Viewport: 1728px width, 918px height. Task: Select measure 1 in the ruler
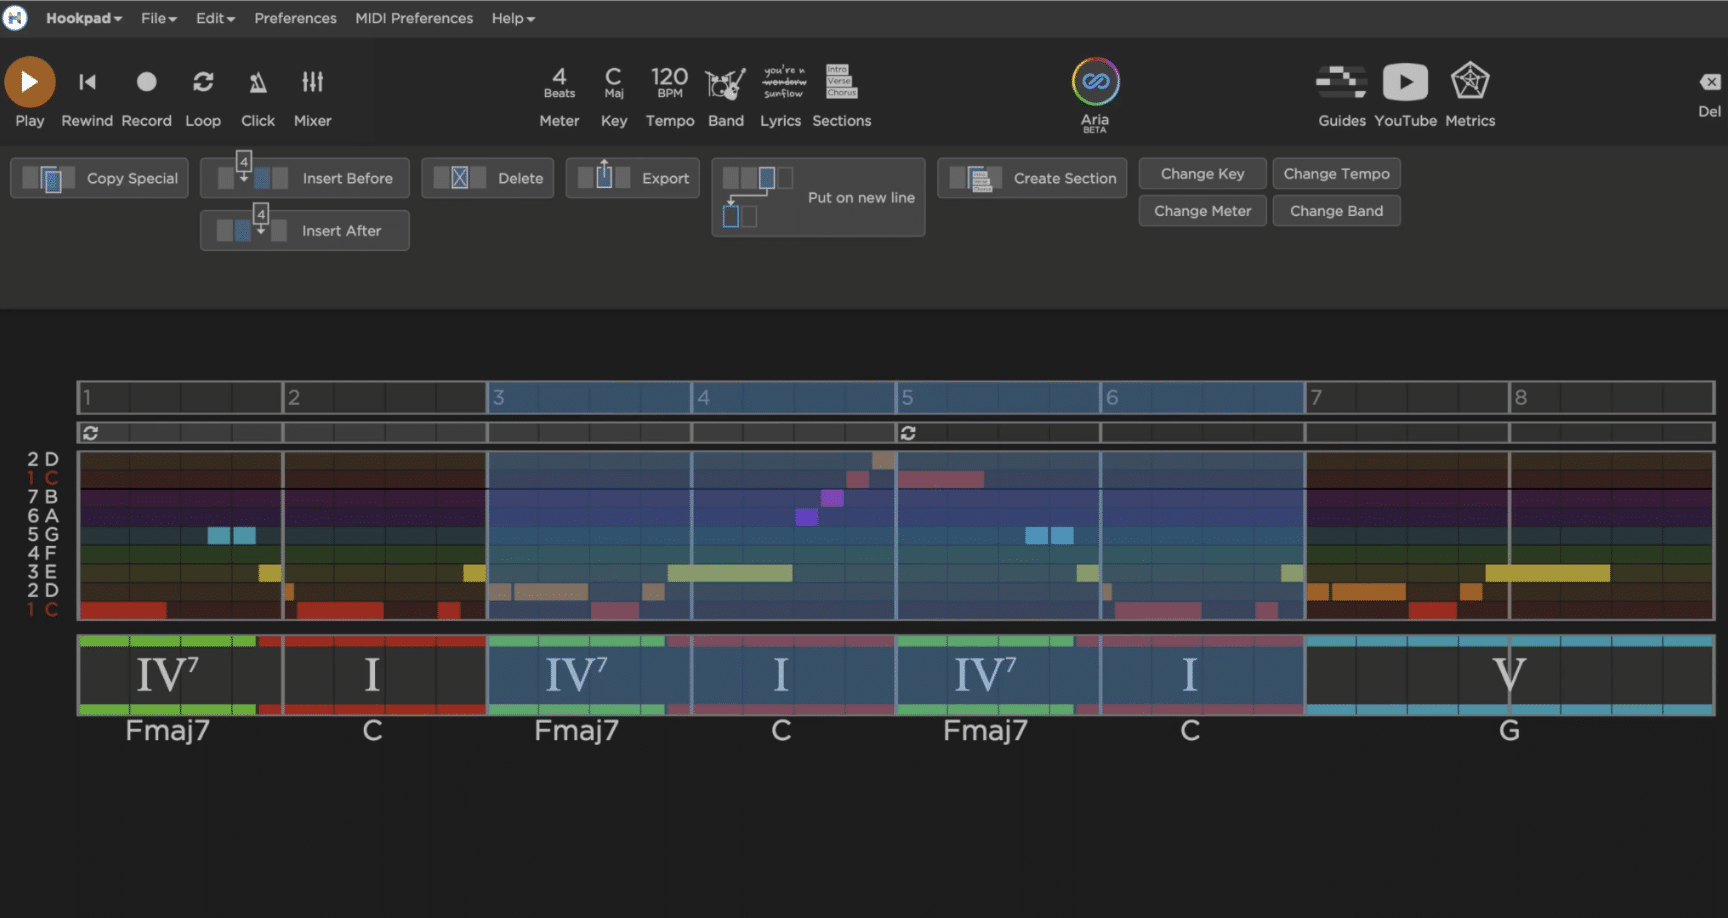click(180, 397)
